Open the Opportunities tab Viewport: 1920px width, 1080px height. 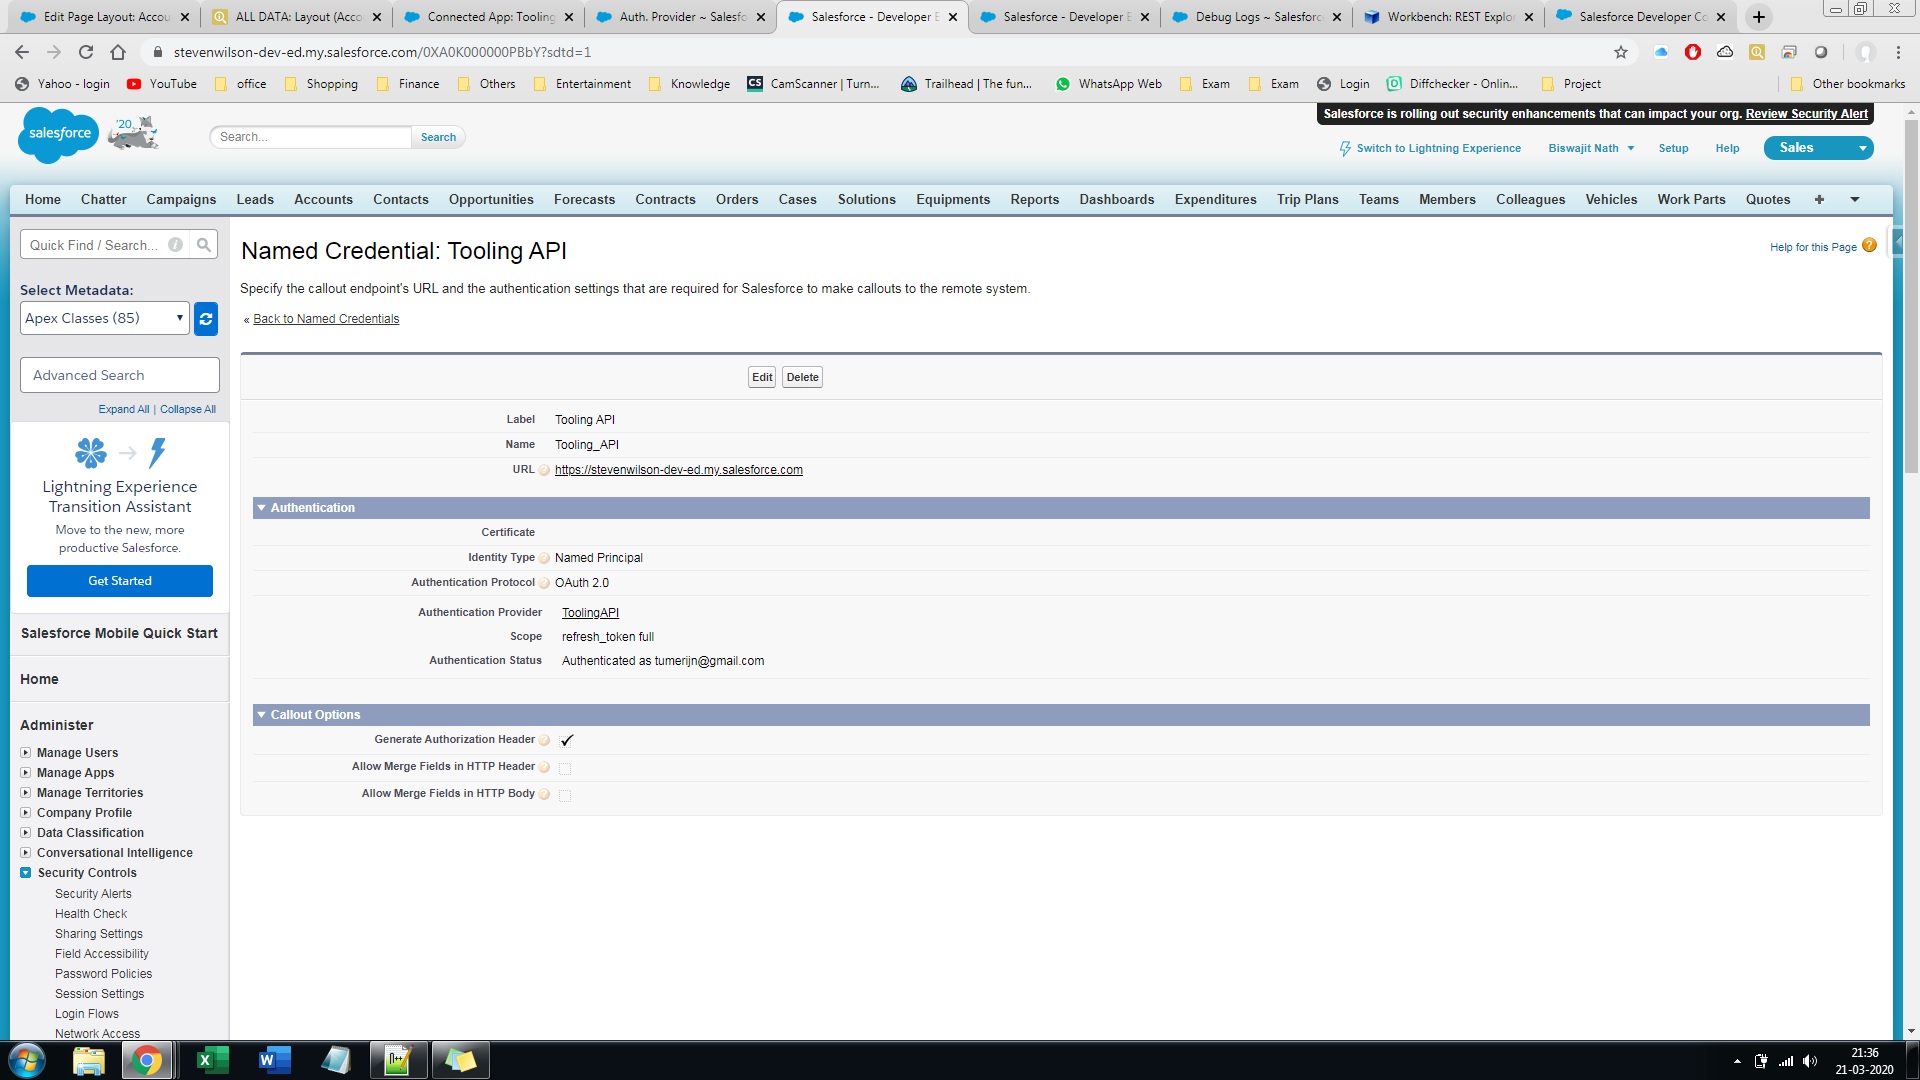[491, 200]
